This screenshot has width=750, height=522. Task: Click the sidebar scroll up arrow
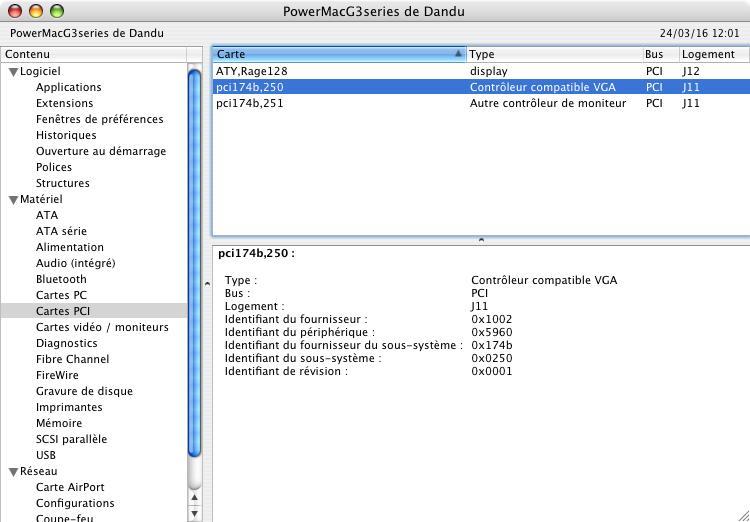click(194, 498)
